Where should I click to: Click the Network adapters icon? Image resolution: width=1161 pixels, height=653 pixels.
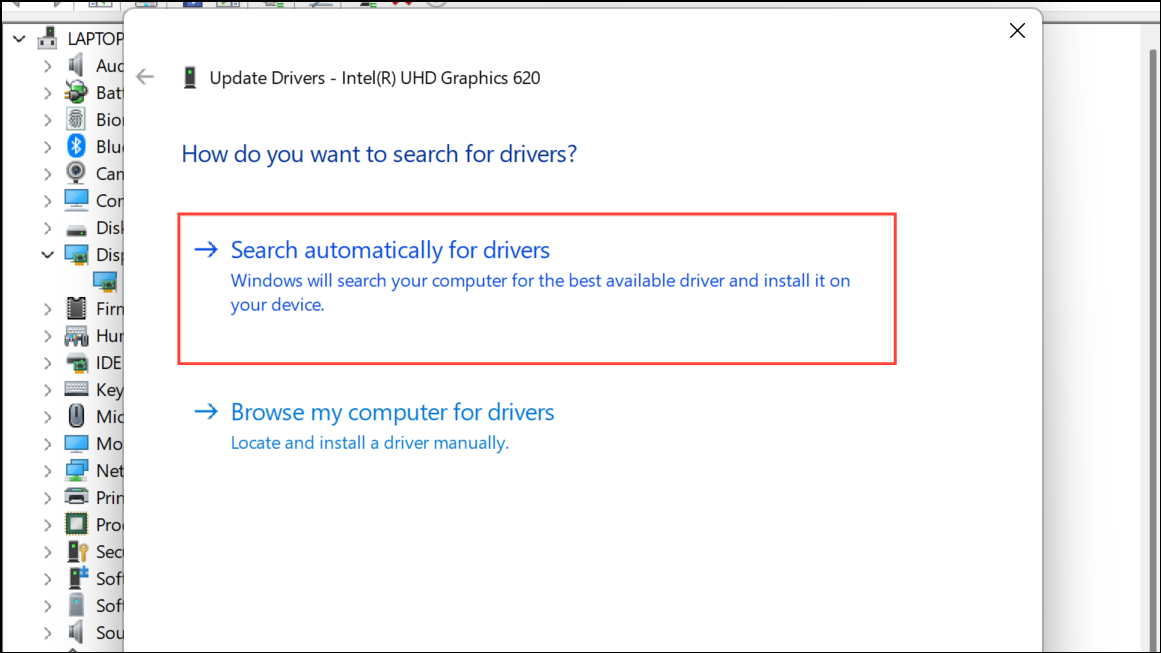pyautogui.click(x=76, y=470)
